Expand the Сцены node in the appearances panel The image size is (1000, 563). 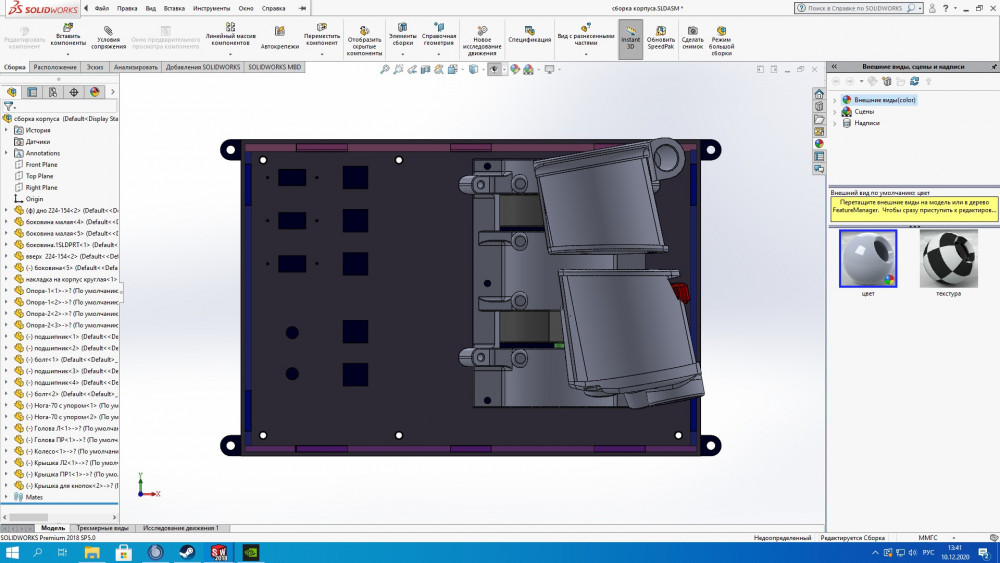pyautogui.click(x=835, y=112)
